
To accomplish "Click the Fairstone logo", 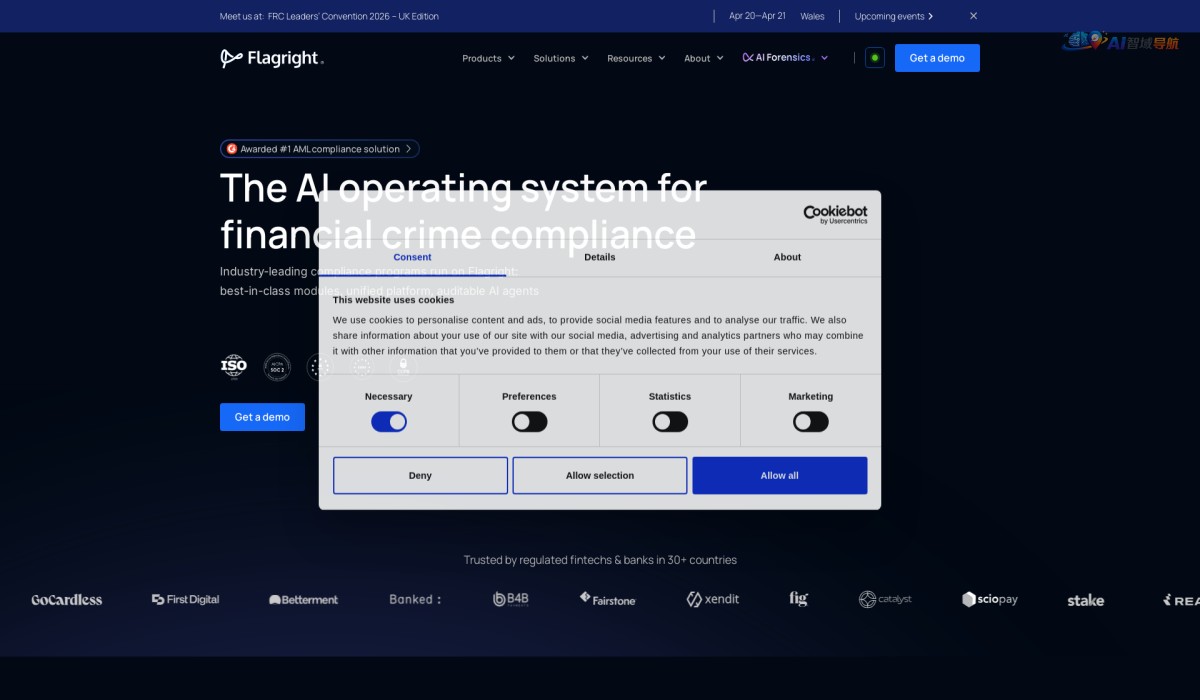I will click(607, 599).
